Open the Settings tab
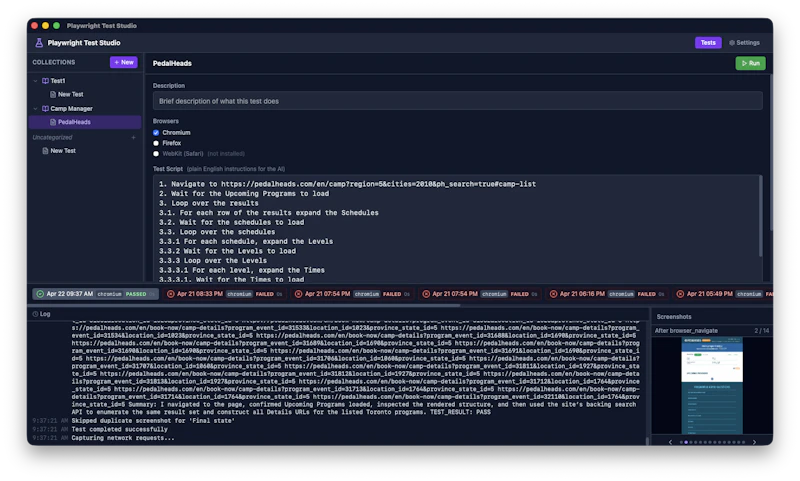The height and width of the screenshot is (481, 800). click(744, 43)
